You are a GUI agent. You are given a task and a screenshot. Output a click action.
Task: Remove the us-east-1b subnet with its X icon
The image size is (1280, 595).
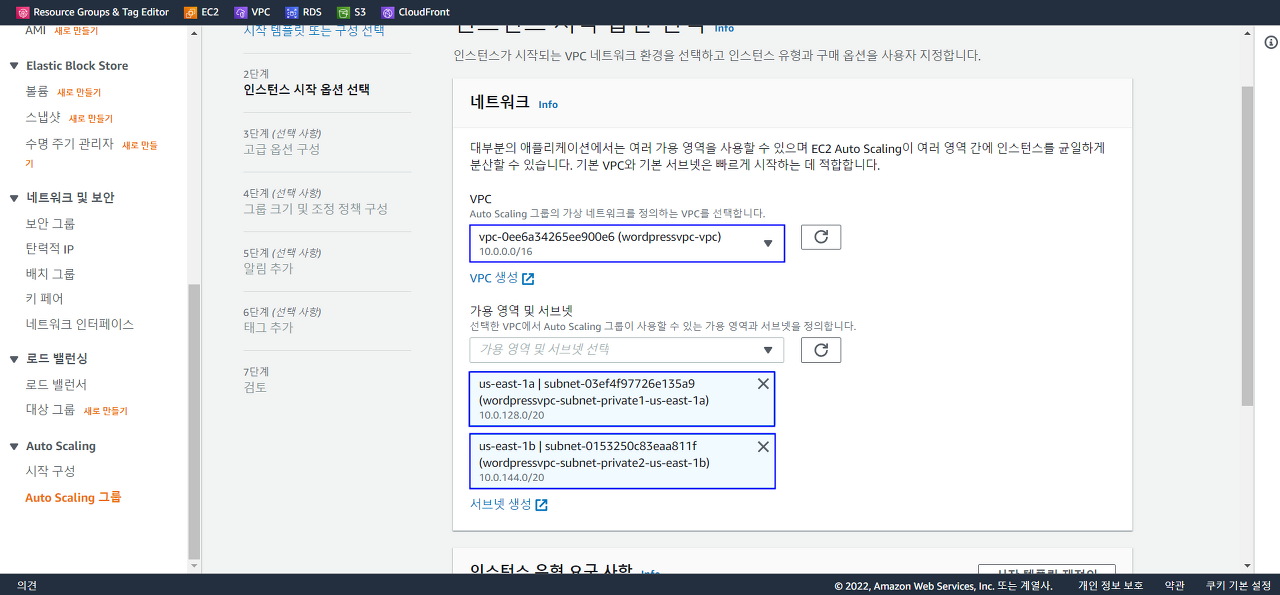(763, 446)
